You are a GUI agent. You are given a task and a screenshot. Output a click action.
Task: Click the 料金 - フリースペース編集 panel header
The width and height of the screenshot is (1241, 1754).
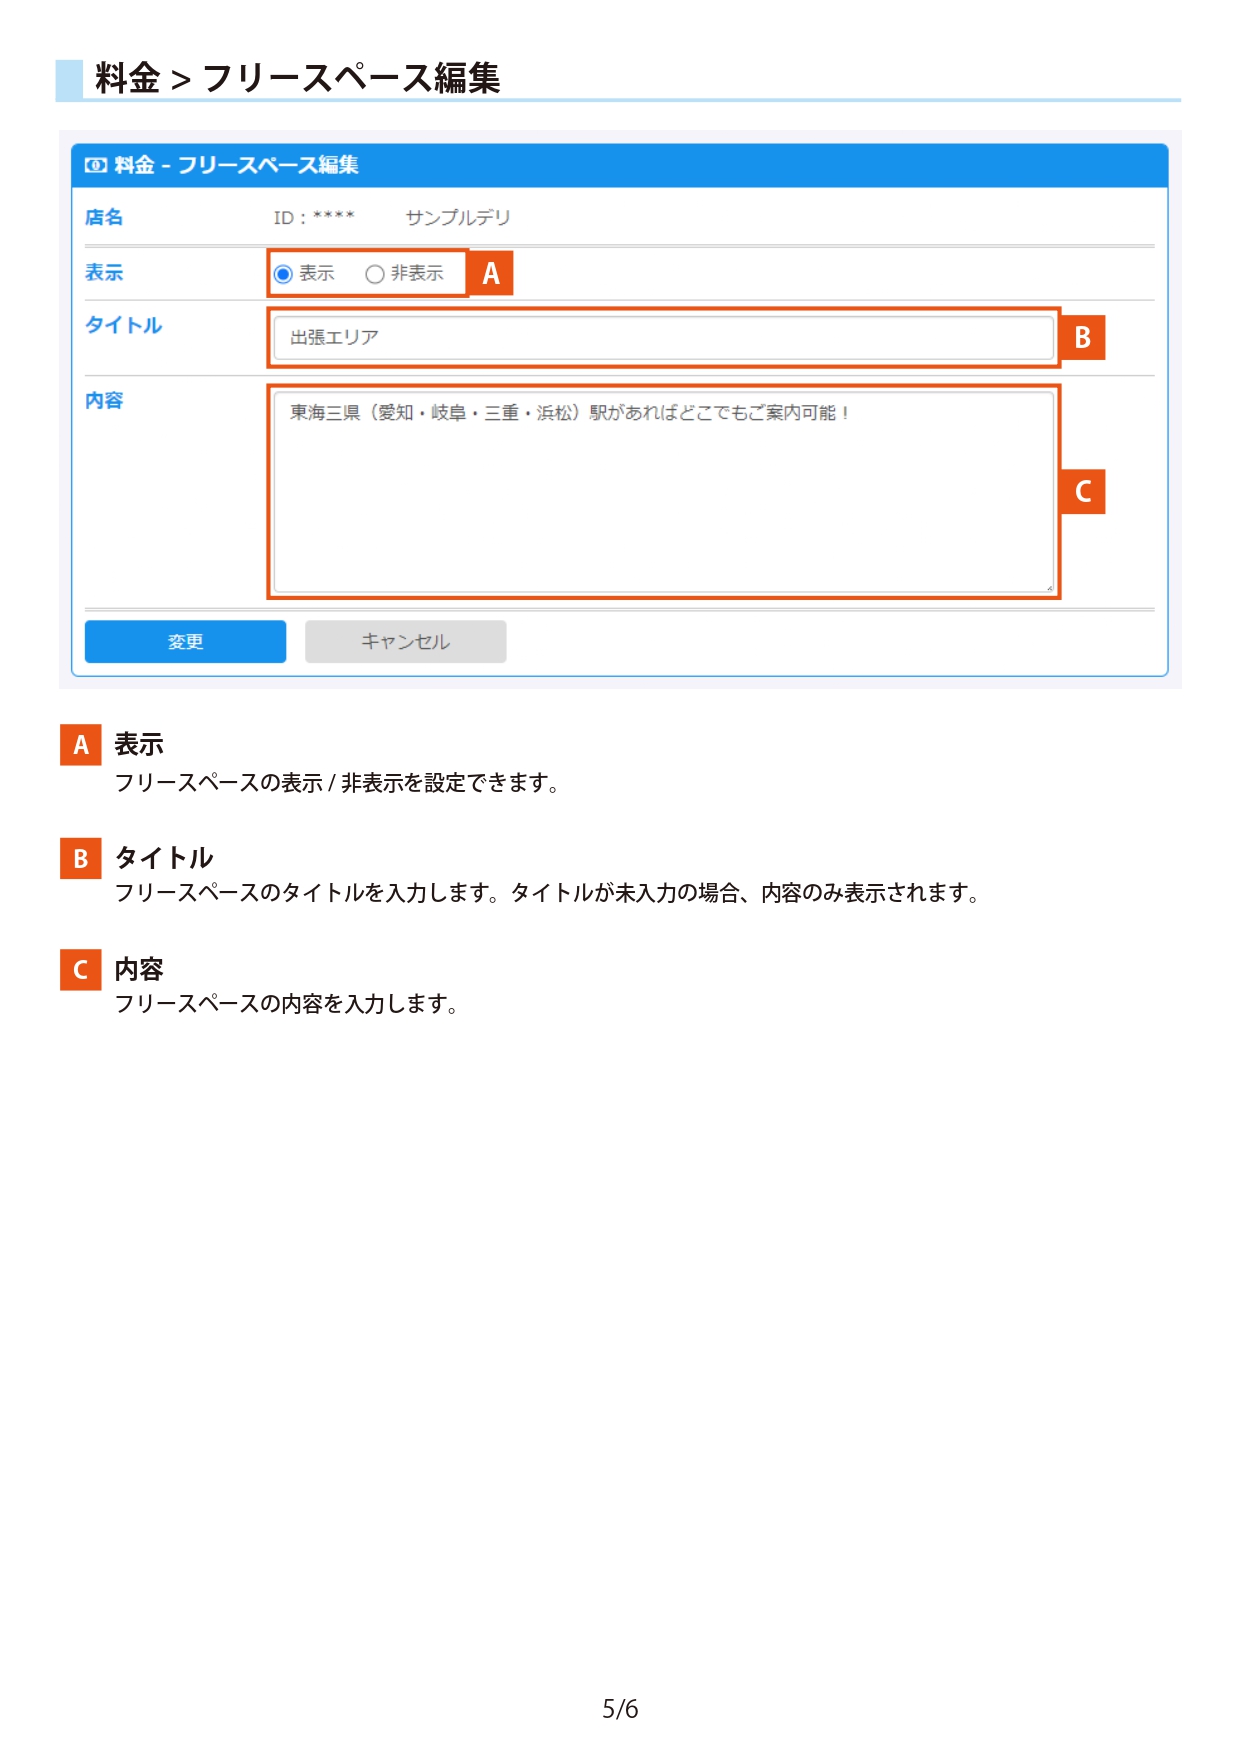tap(620, 166)
